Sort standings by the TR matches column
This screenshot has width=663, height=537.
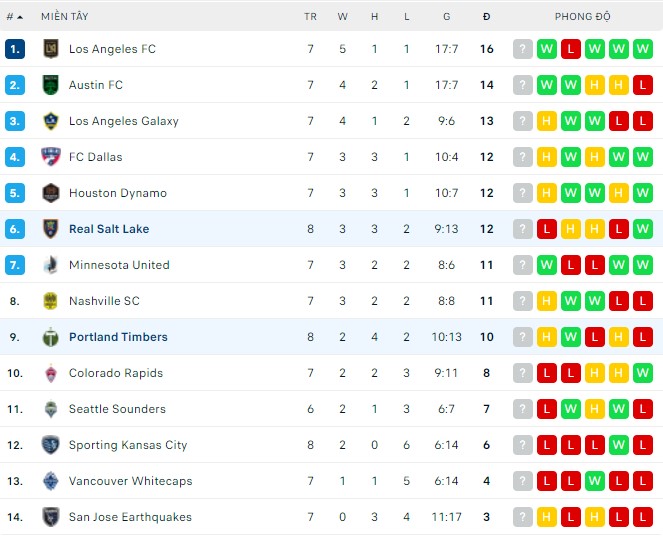310,17
